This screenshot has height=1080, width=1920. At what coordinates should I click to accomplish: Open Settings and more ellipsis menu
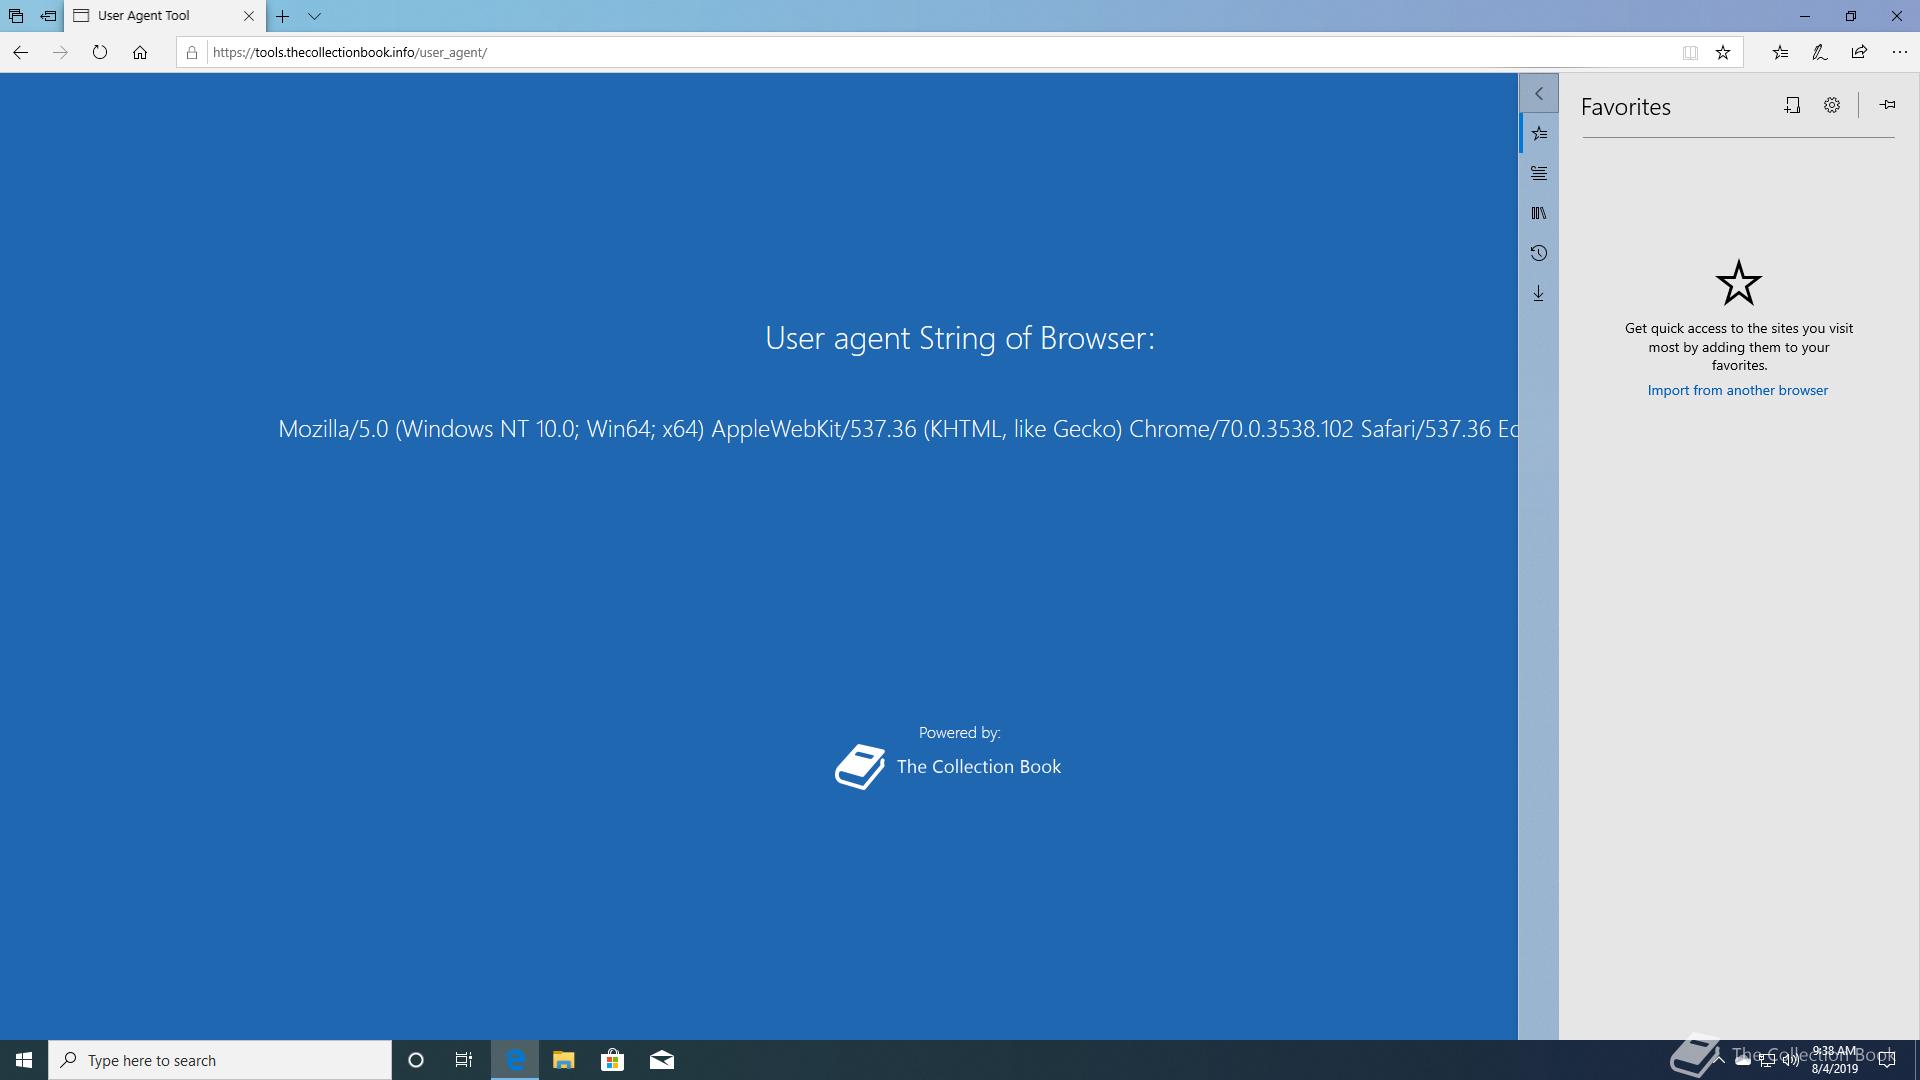coord(1899,52)
